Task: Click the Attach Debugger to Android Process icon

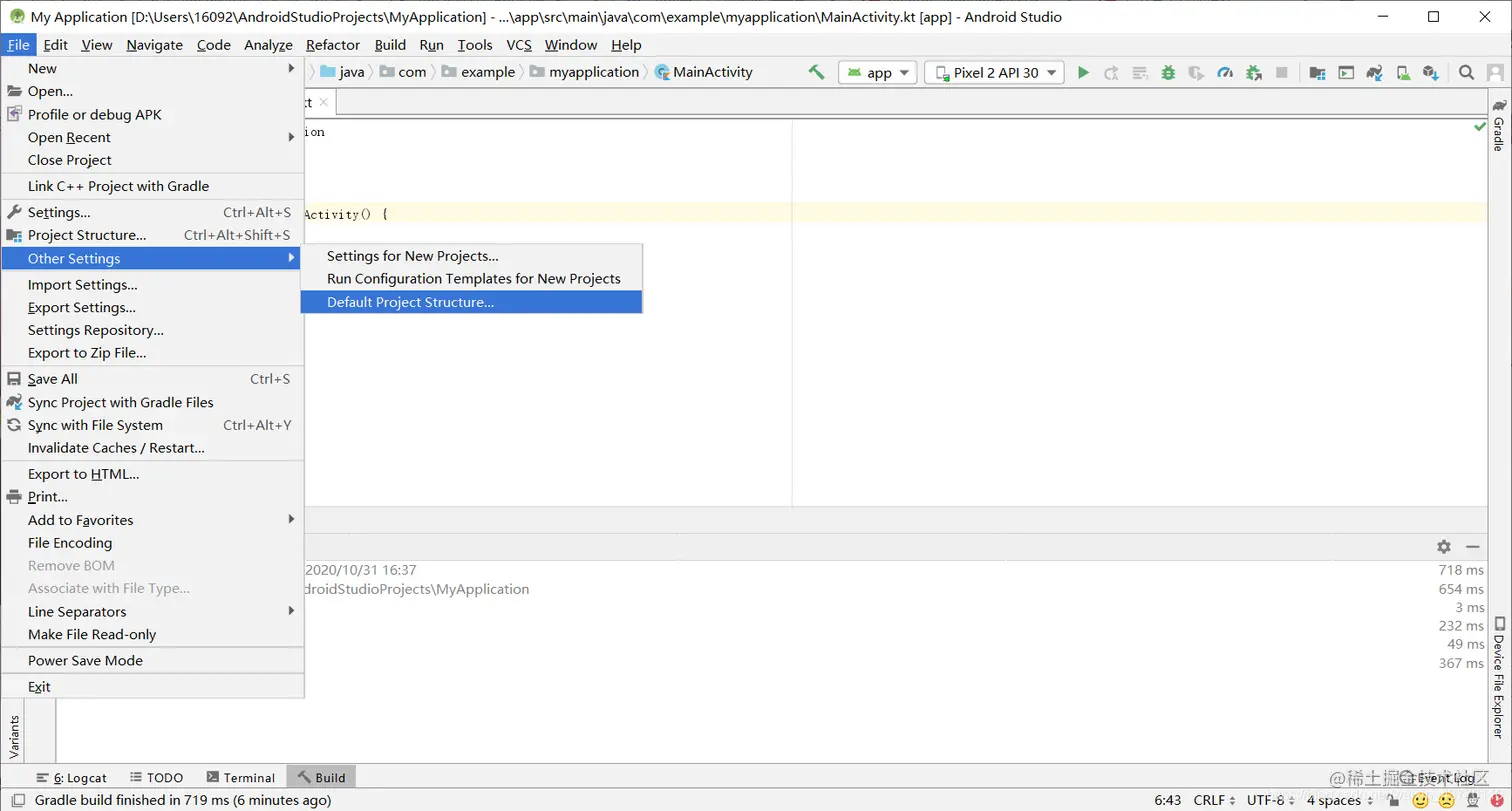Action: pos(1253,72)
